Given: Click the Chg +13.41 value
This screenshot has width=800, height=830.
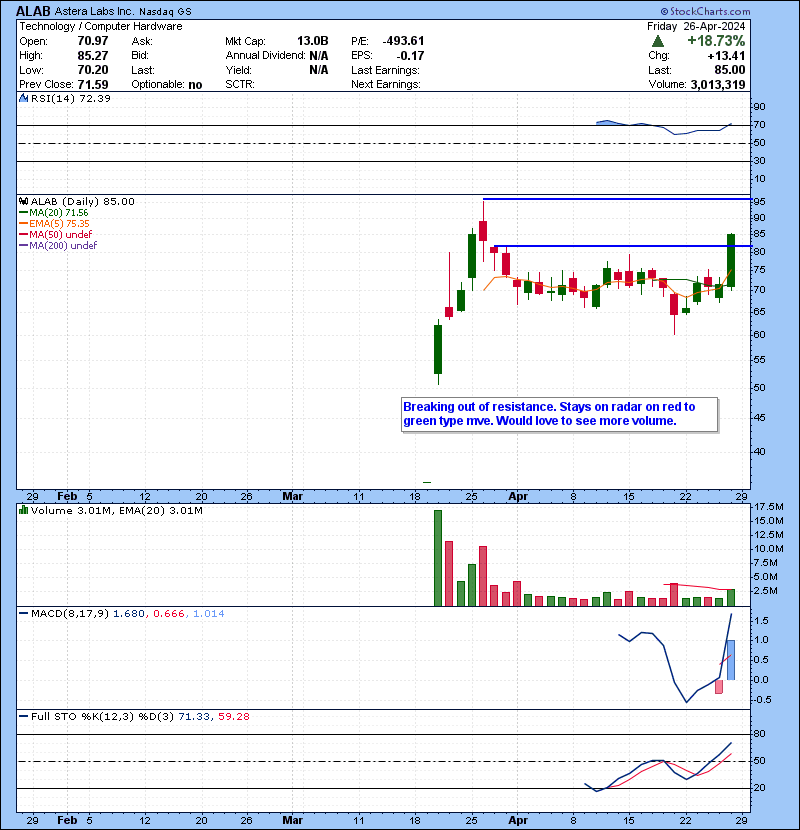Looking at the screenshot, I should 726,56.
